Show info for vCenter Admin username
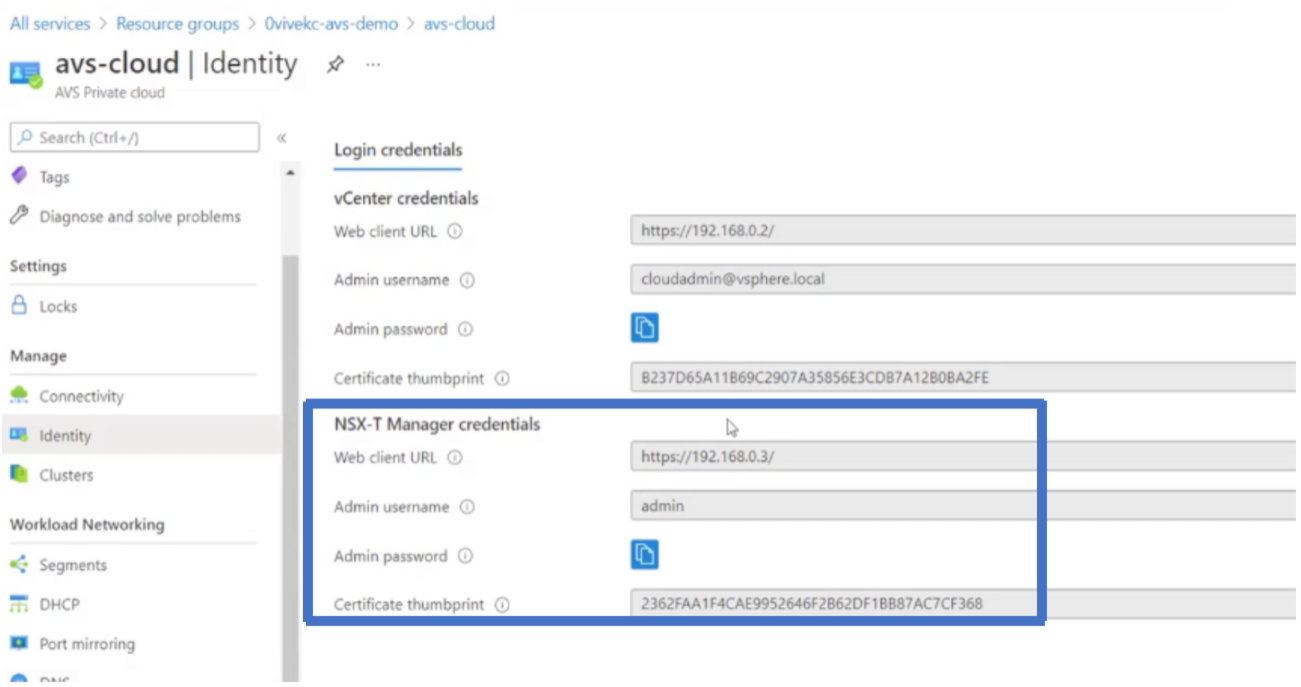Viewport: 1301px width, 687px height. (467, 281)
